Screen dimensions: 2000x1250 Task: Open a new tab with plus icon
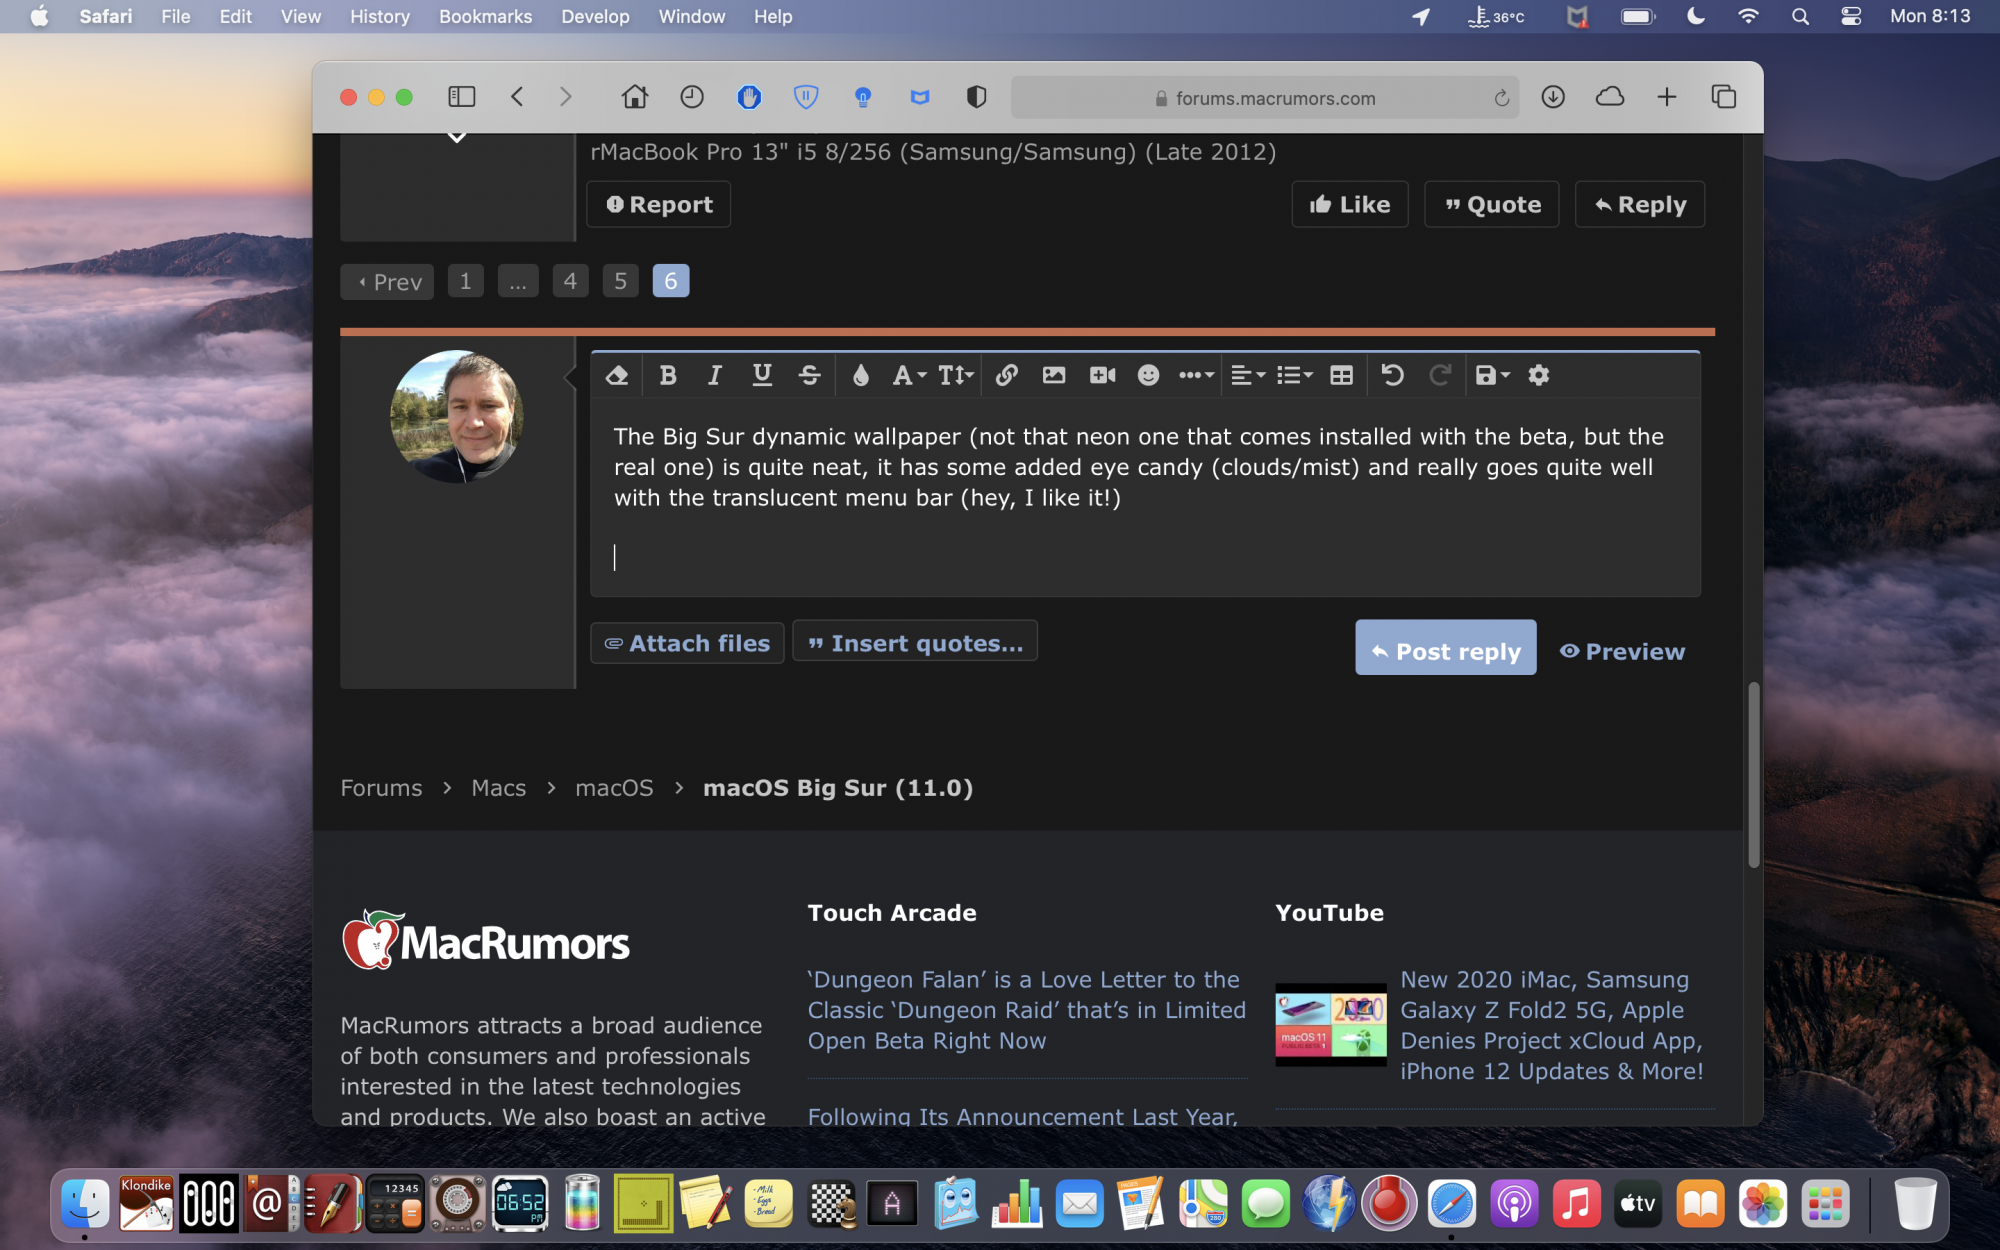point(1666,97)
